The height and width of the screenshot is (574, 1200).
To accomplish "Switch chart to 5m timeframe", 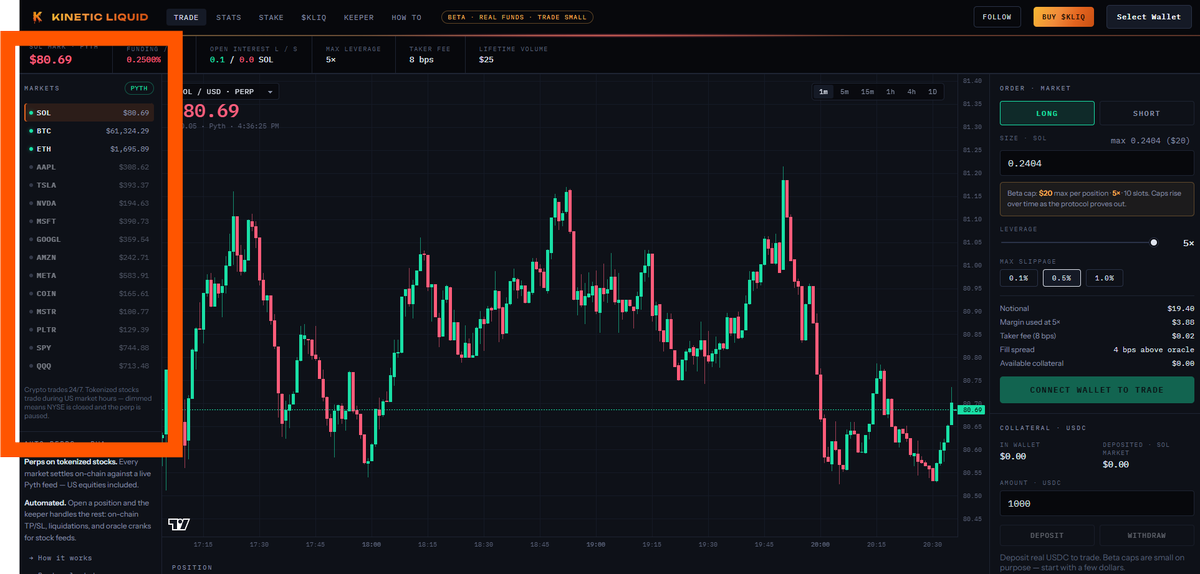I will (845, 91).
